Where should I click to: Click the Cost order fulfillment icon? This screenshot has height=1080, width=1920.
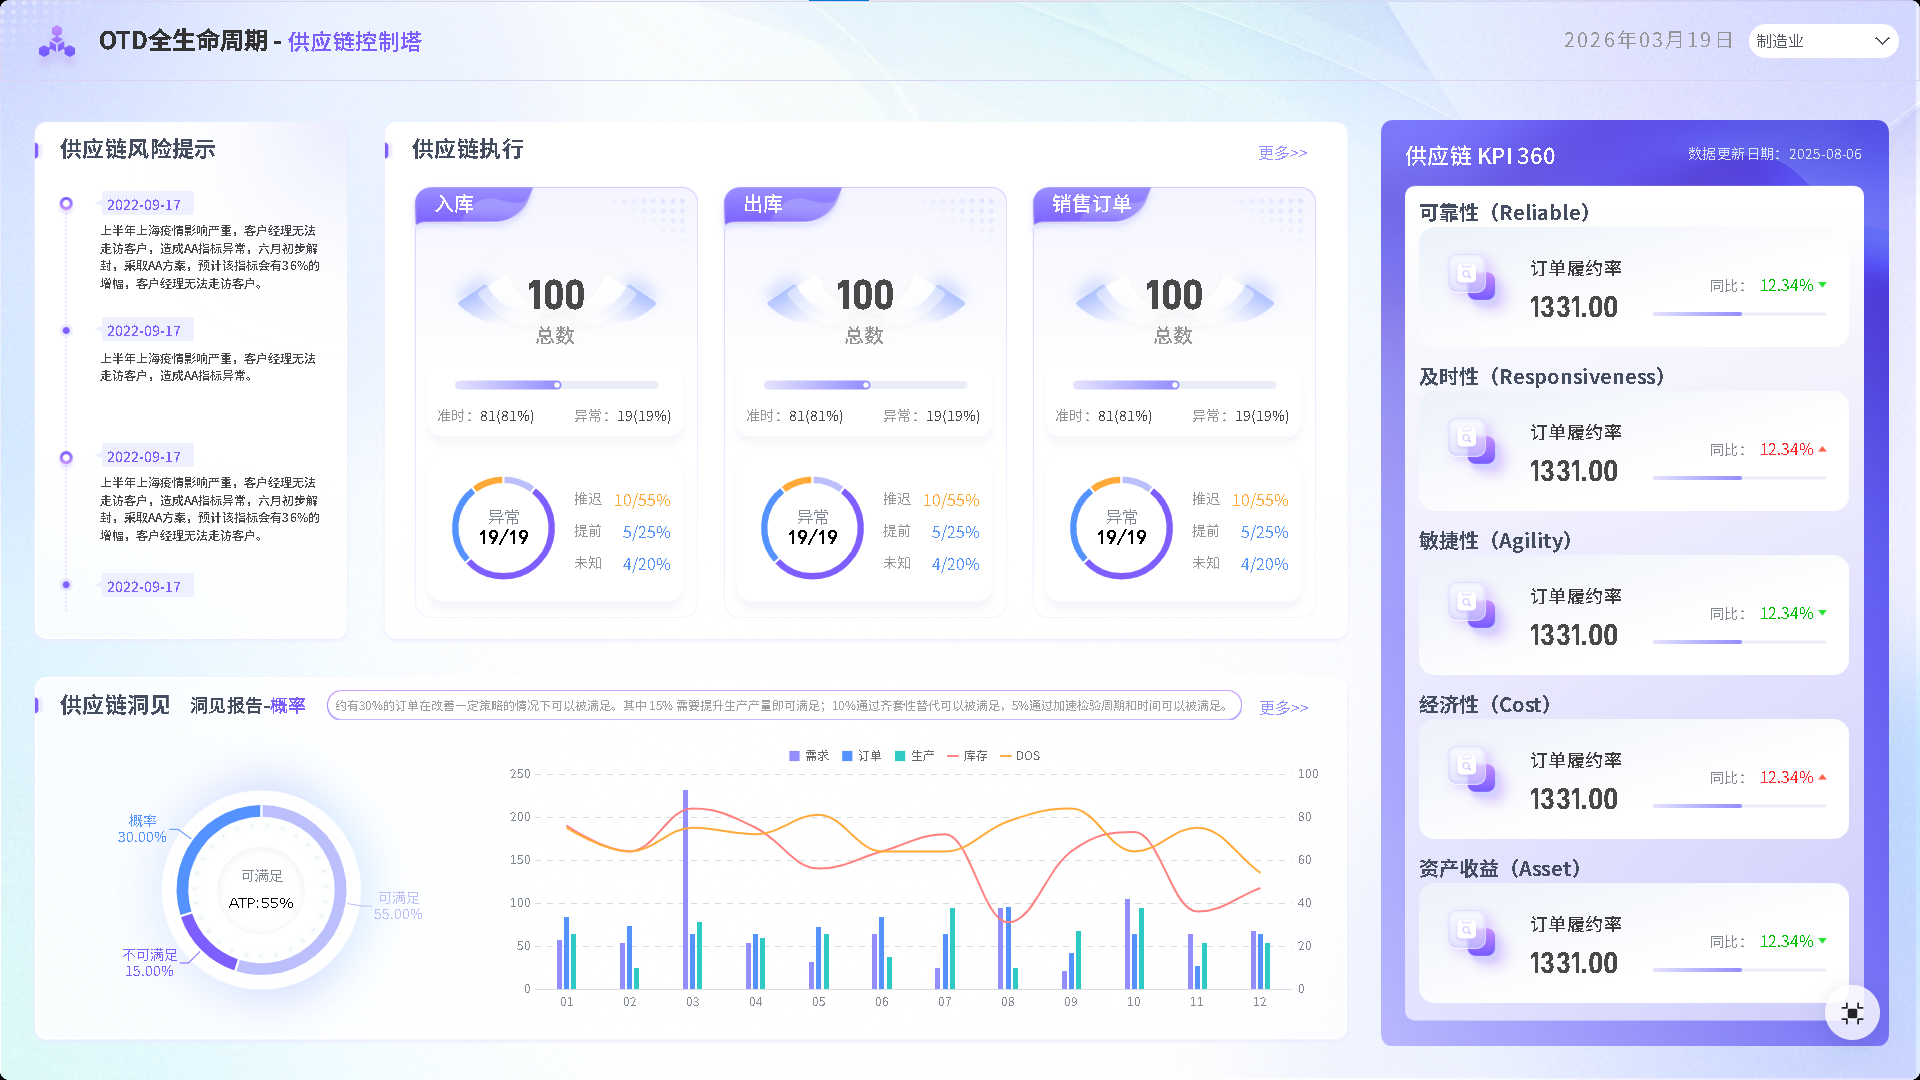point(1471,770)
